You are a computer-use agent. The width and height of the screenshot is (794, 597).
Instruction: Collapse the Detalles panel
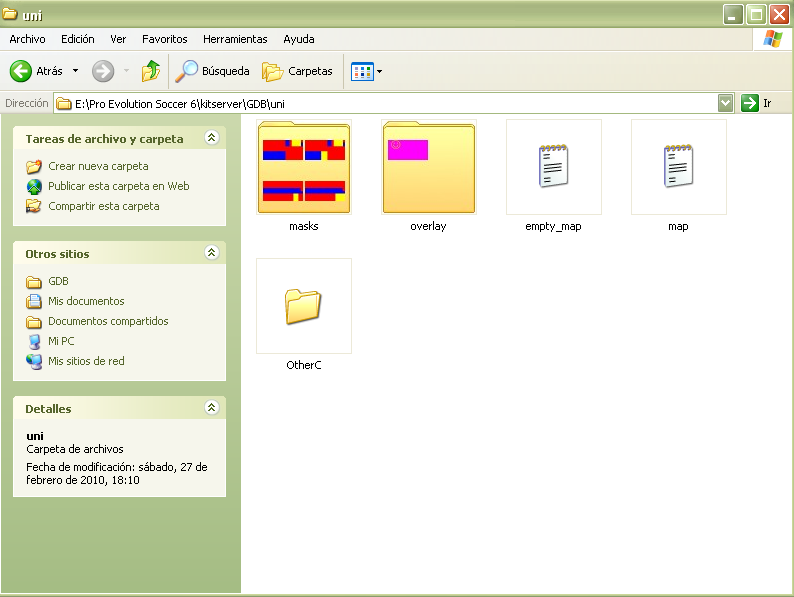[x=212, y=407]
